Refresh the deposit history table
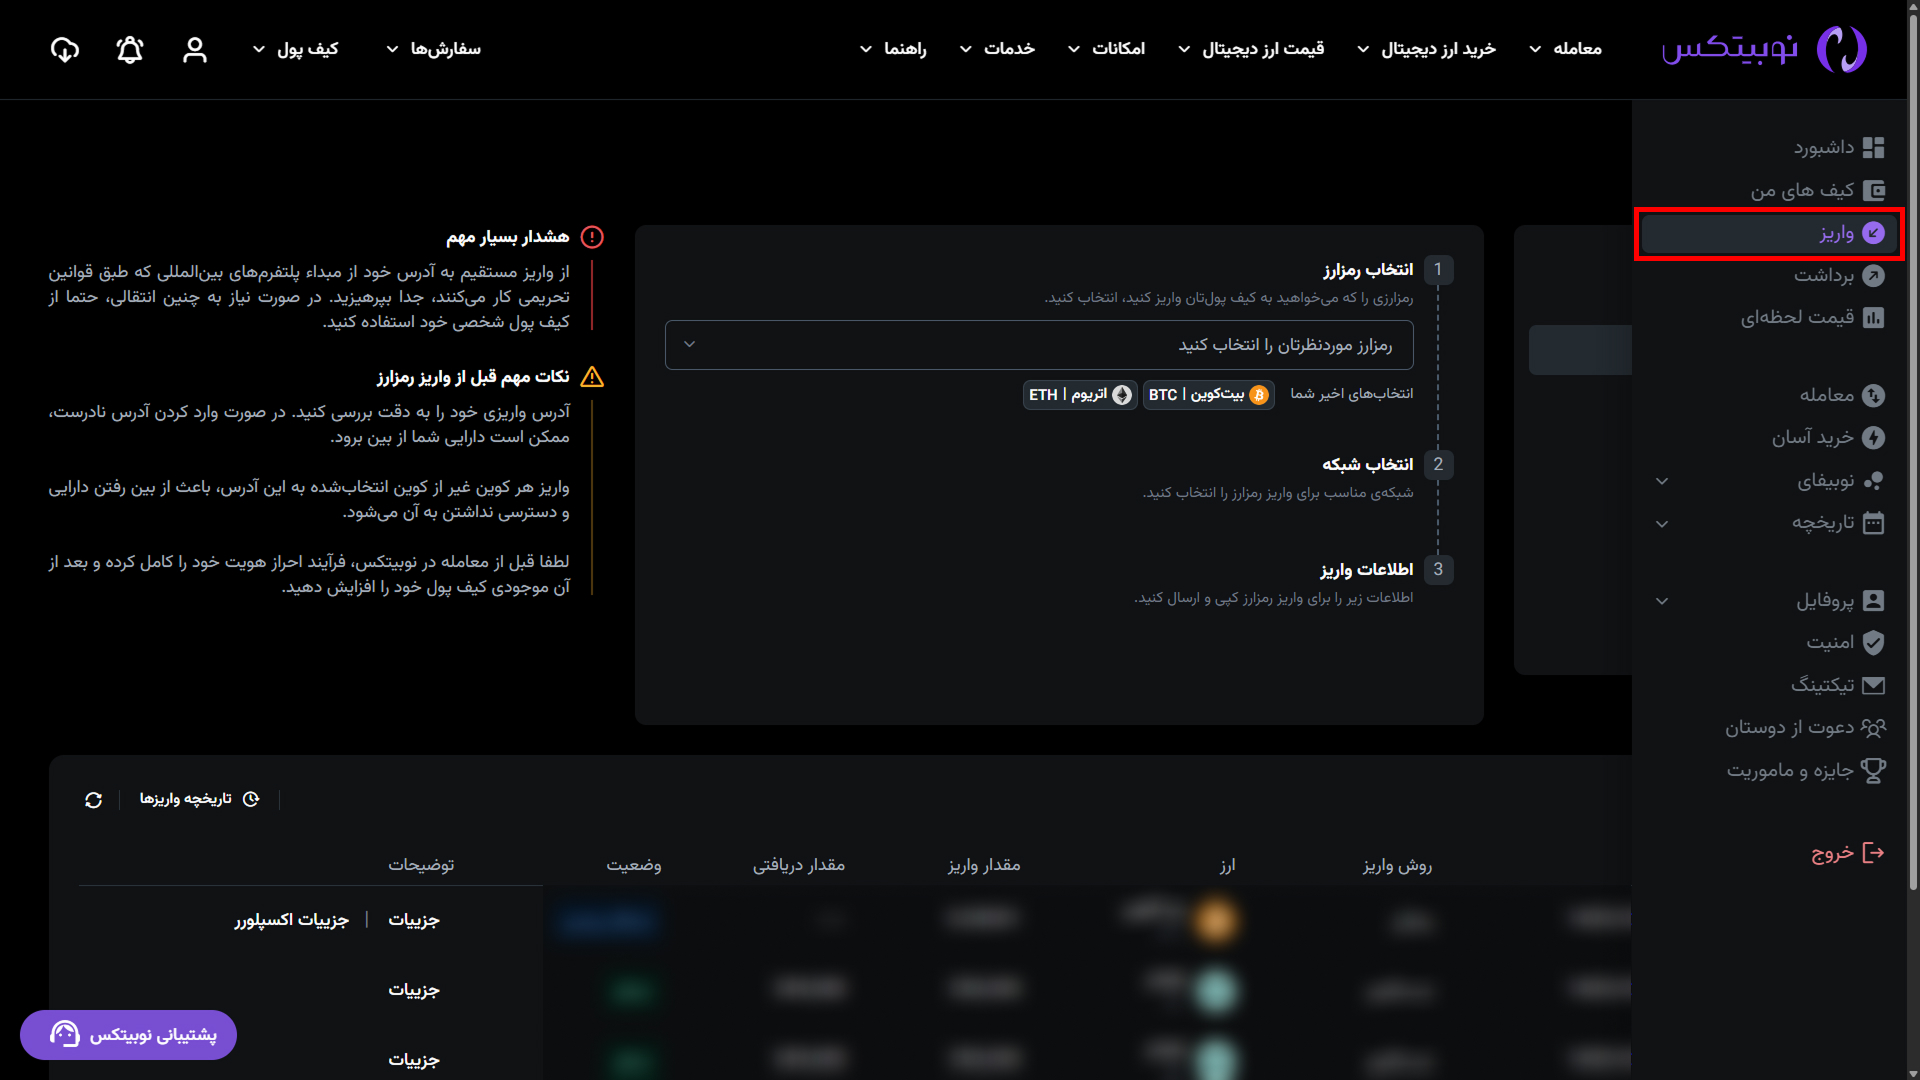The height and width of the screenshot is (1080, 1920). click(94, 800)
